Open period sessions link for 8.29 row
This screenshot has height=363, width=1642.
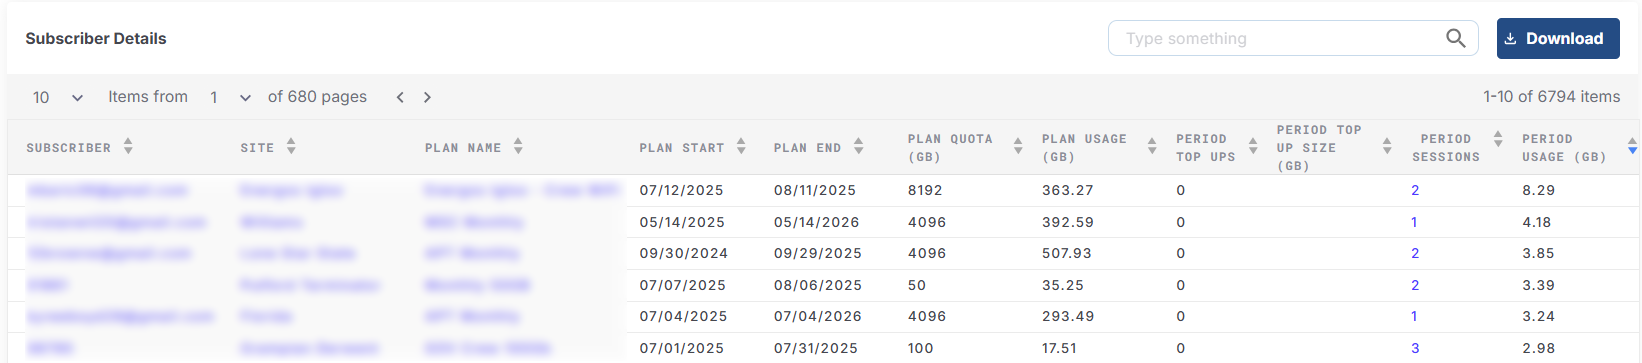[x=1415, y=190]
